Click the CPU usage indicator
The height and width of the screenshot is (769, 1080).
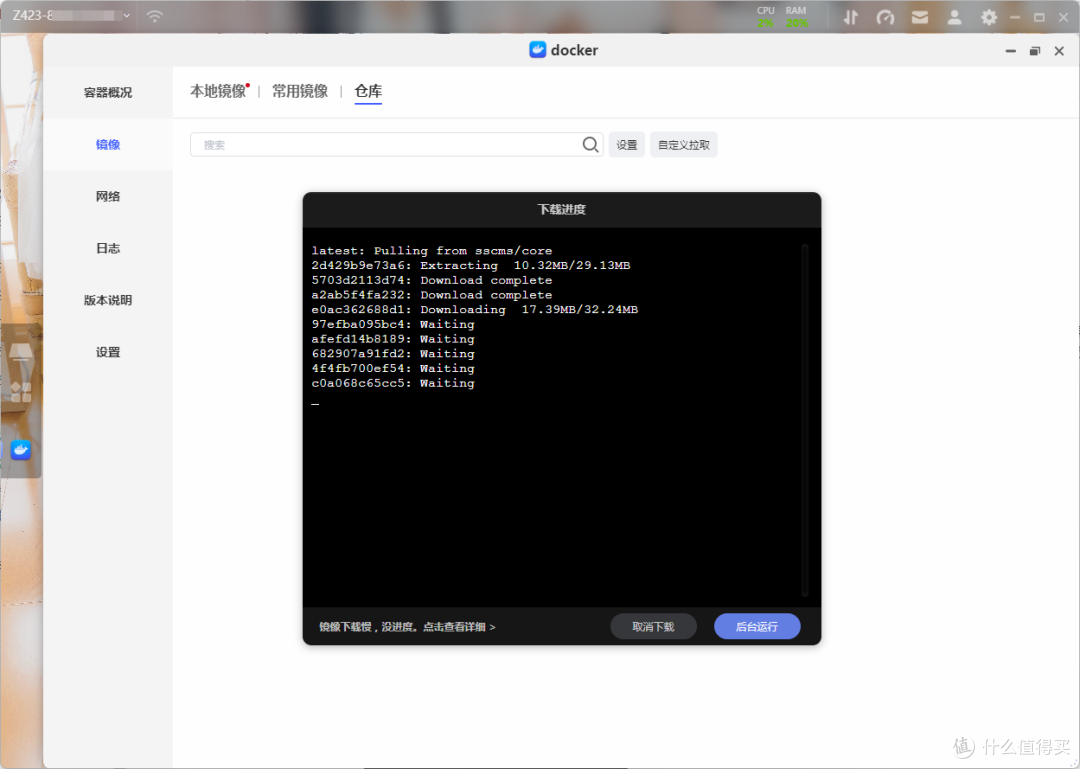765,17
